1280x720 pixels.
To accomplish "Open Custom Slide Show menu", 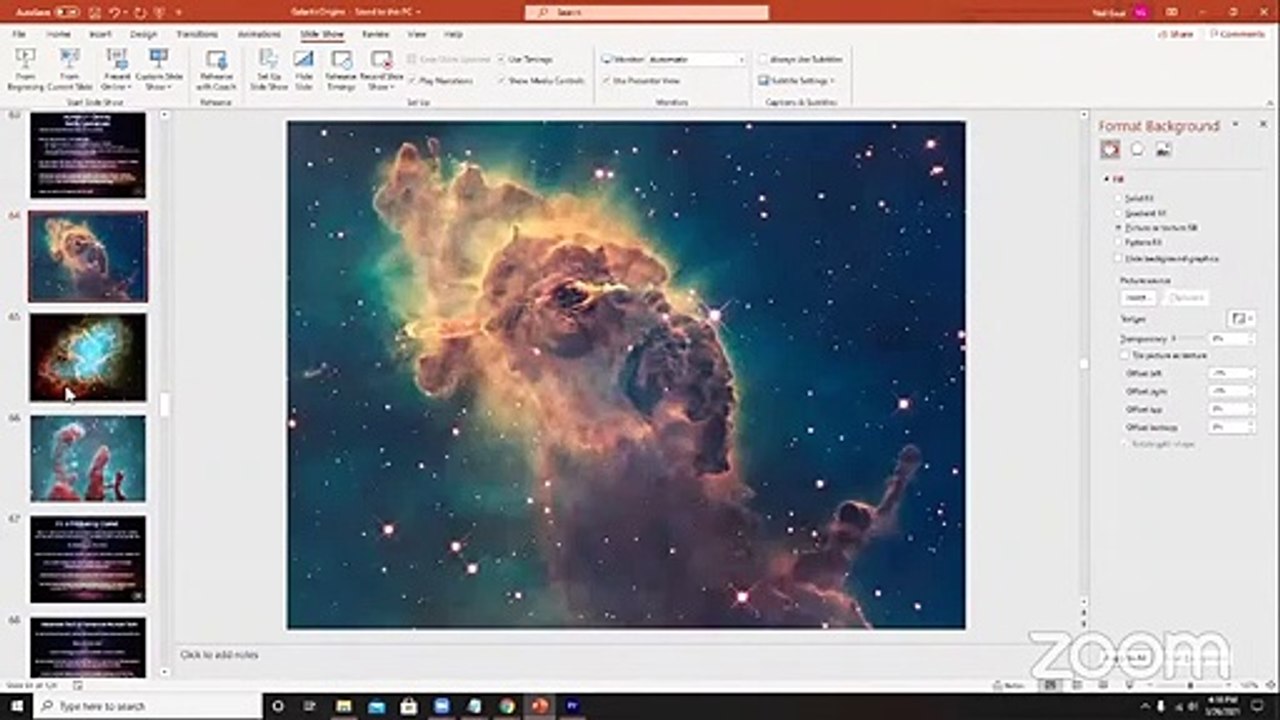I will [158, 69].
